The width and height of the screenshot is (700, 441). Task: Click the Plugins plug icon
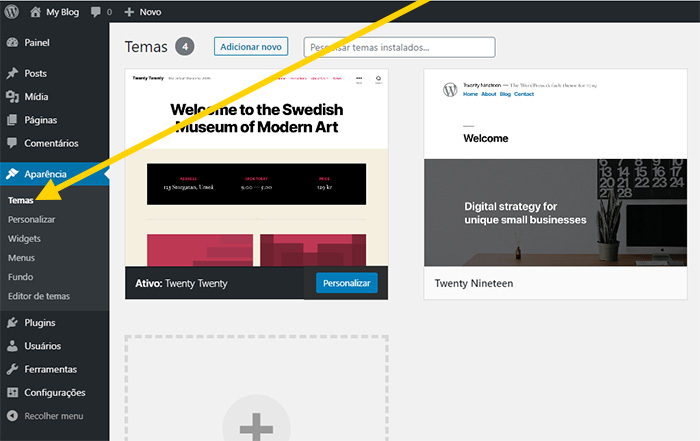pos(12,322)
